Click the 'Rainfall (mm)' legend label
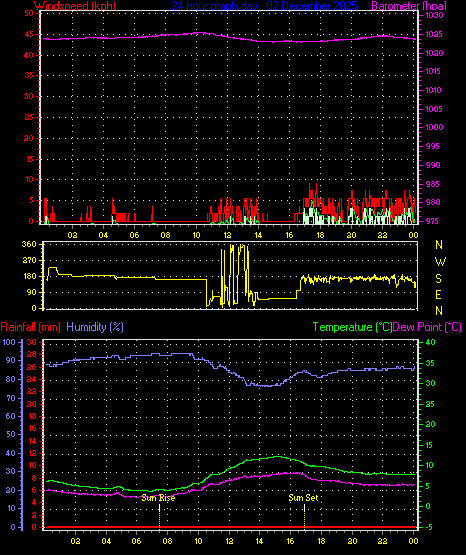466x555 pixels. [x=30, y=327]
